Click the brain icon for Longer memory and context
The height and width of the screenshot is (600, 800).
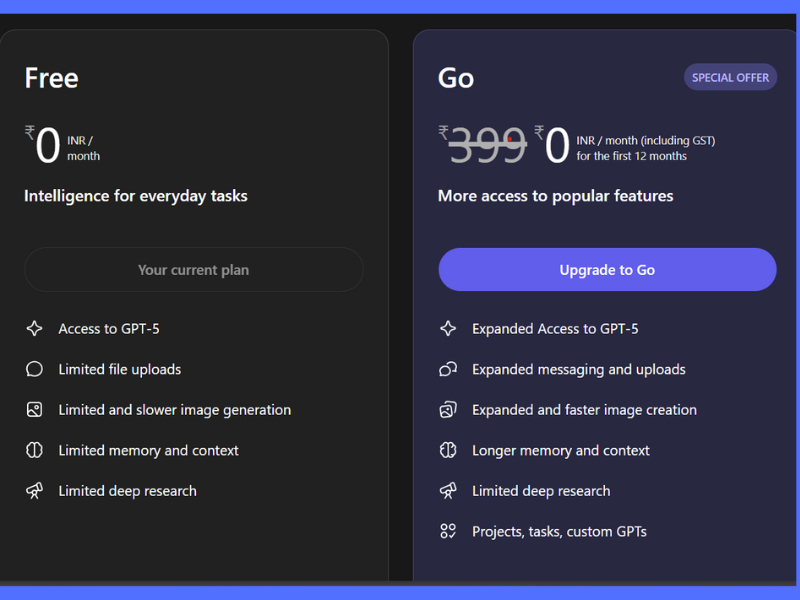(448, 450)
